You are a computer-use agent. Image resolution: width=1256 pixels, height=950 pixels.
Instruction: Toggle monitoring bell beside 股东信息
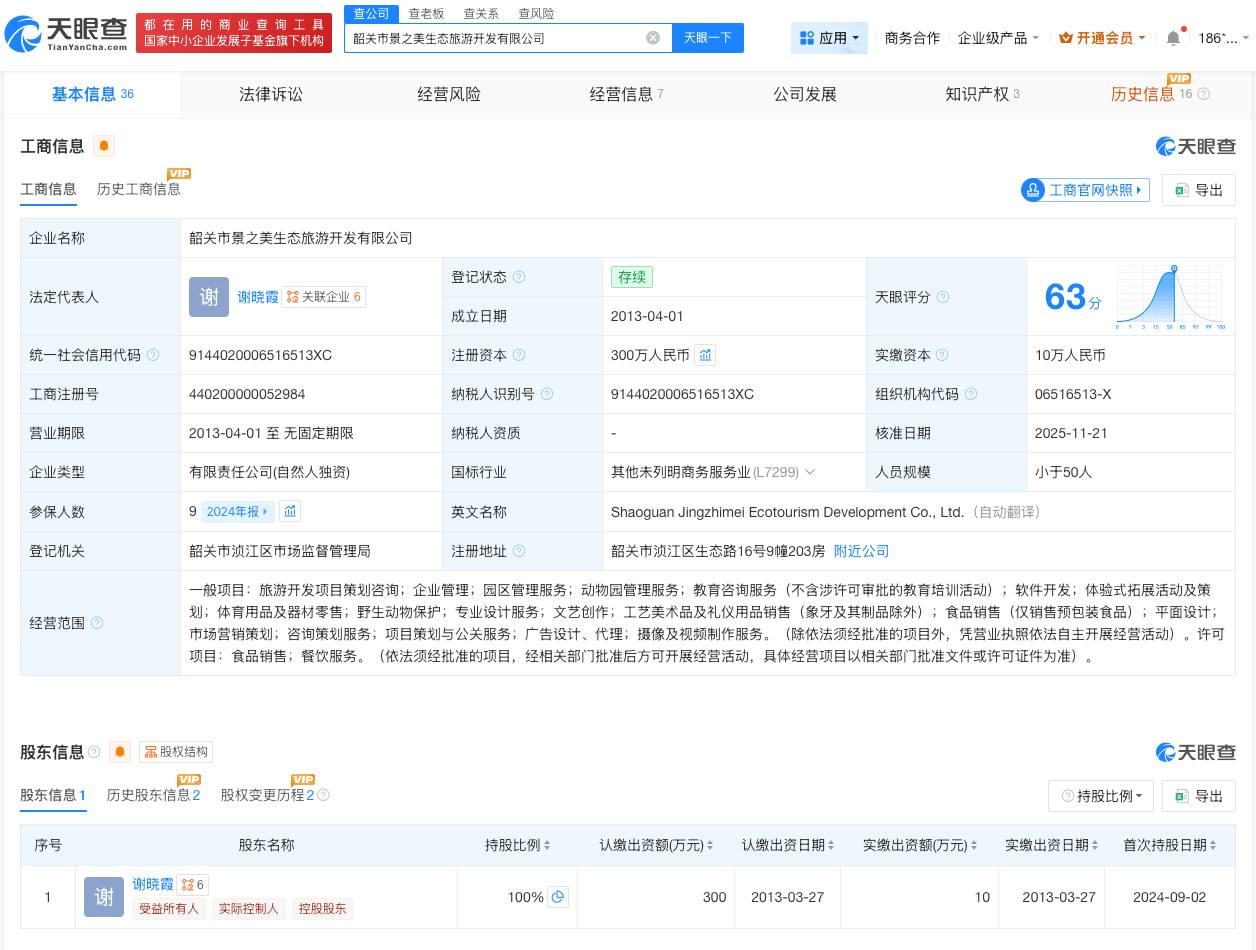pos(120,752)
